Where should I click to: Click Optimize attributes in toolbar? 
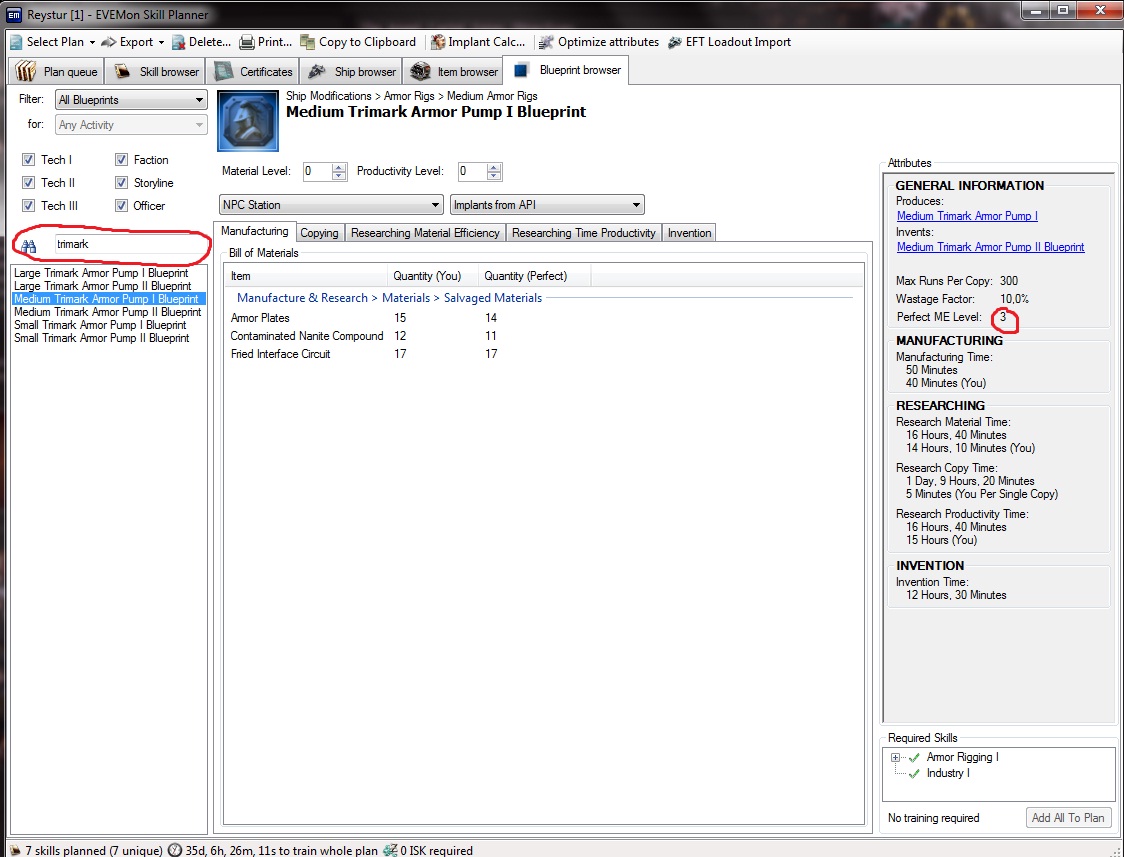(599, 42)
